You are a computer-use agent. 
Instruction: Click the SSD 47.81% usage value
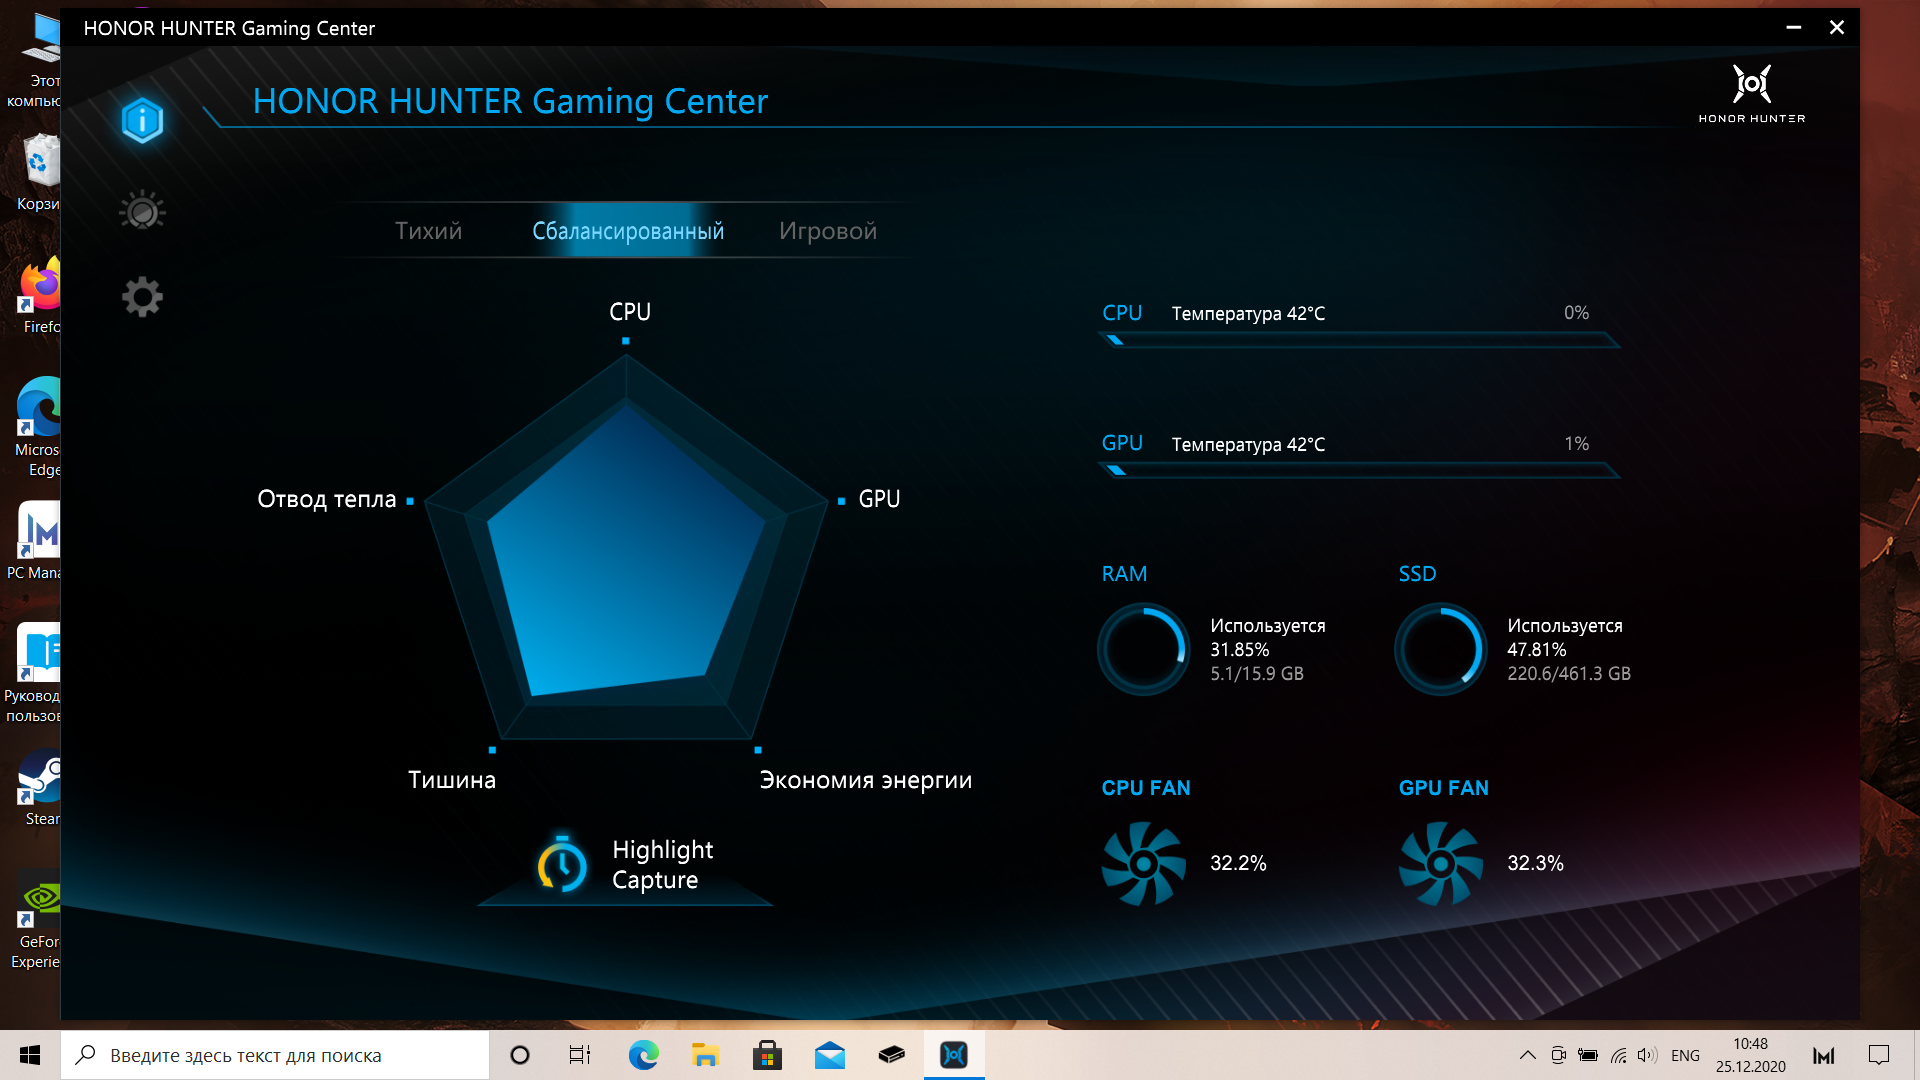tap(1536, 650)
